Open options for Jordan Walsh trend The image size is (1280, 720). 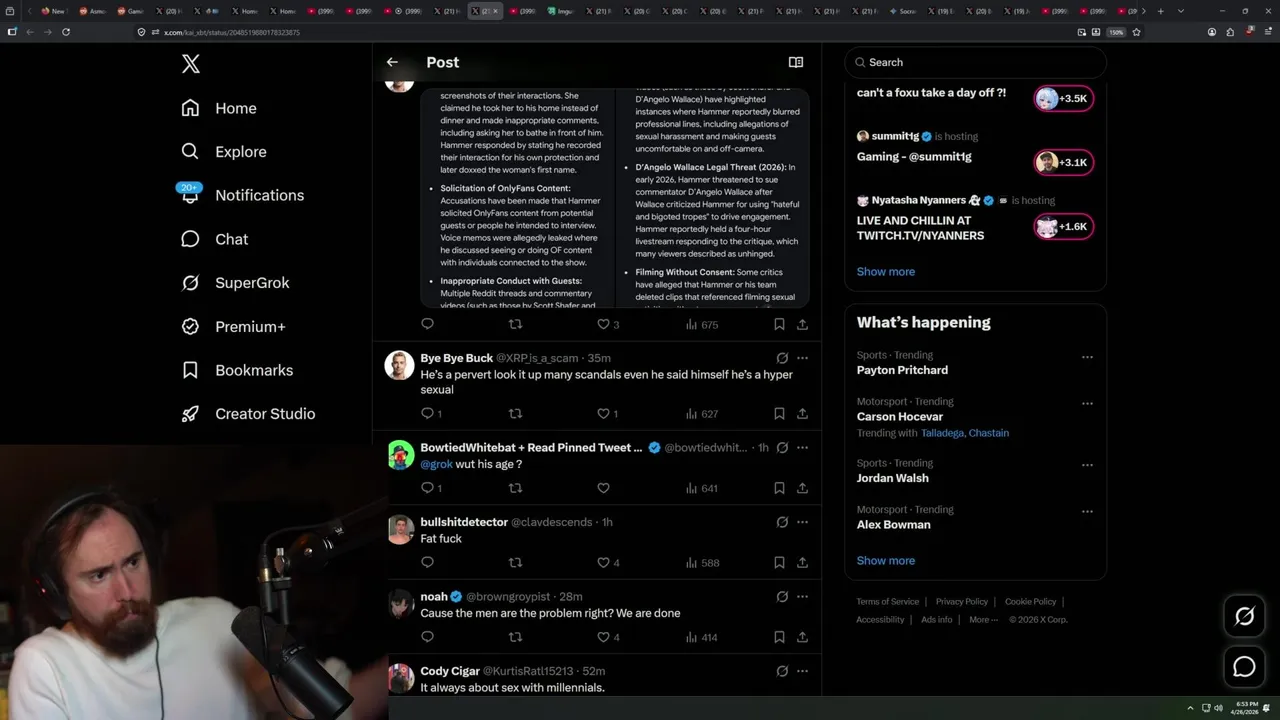pyautogui.click(x=1087, y=465)
